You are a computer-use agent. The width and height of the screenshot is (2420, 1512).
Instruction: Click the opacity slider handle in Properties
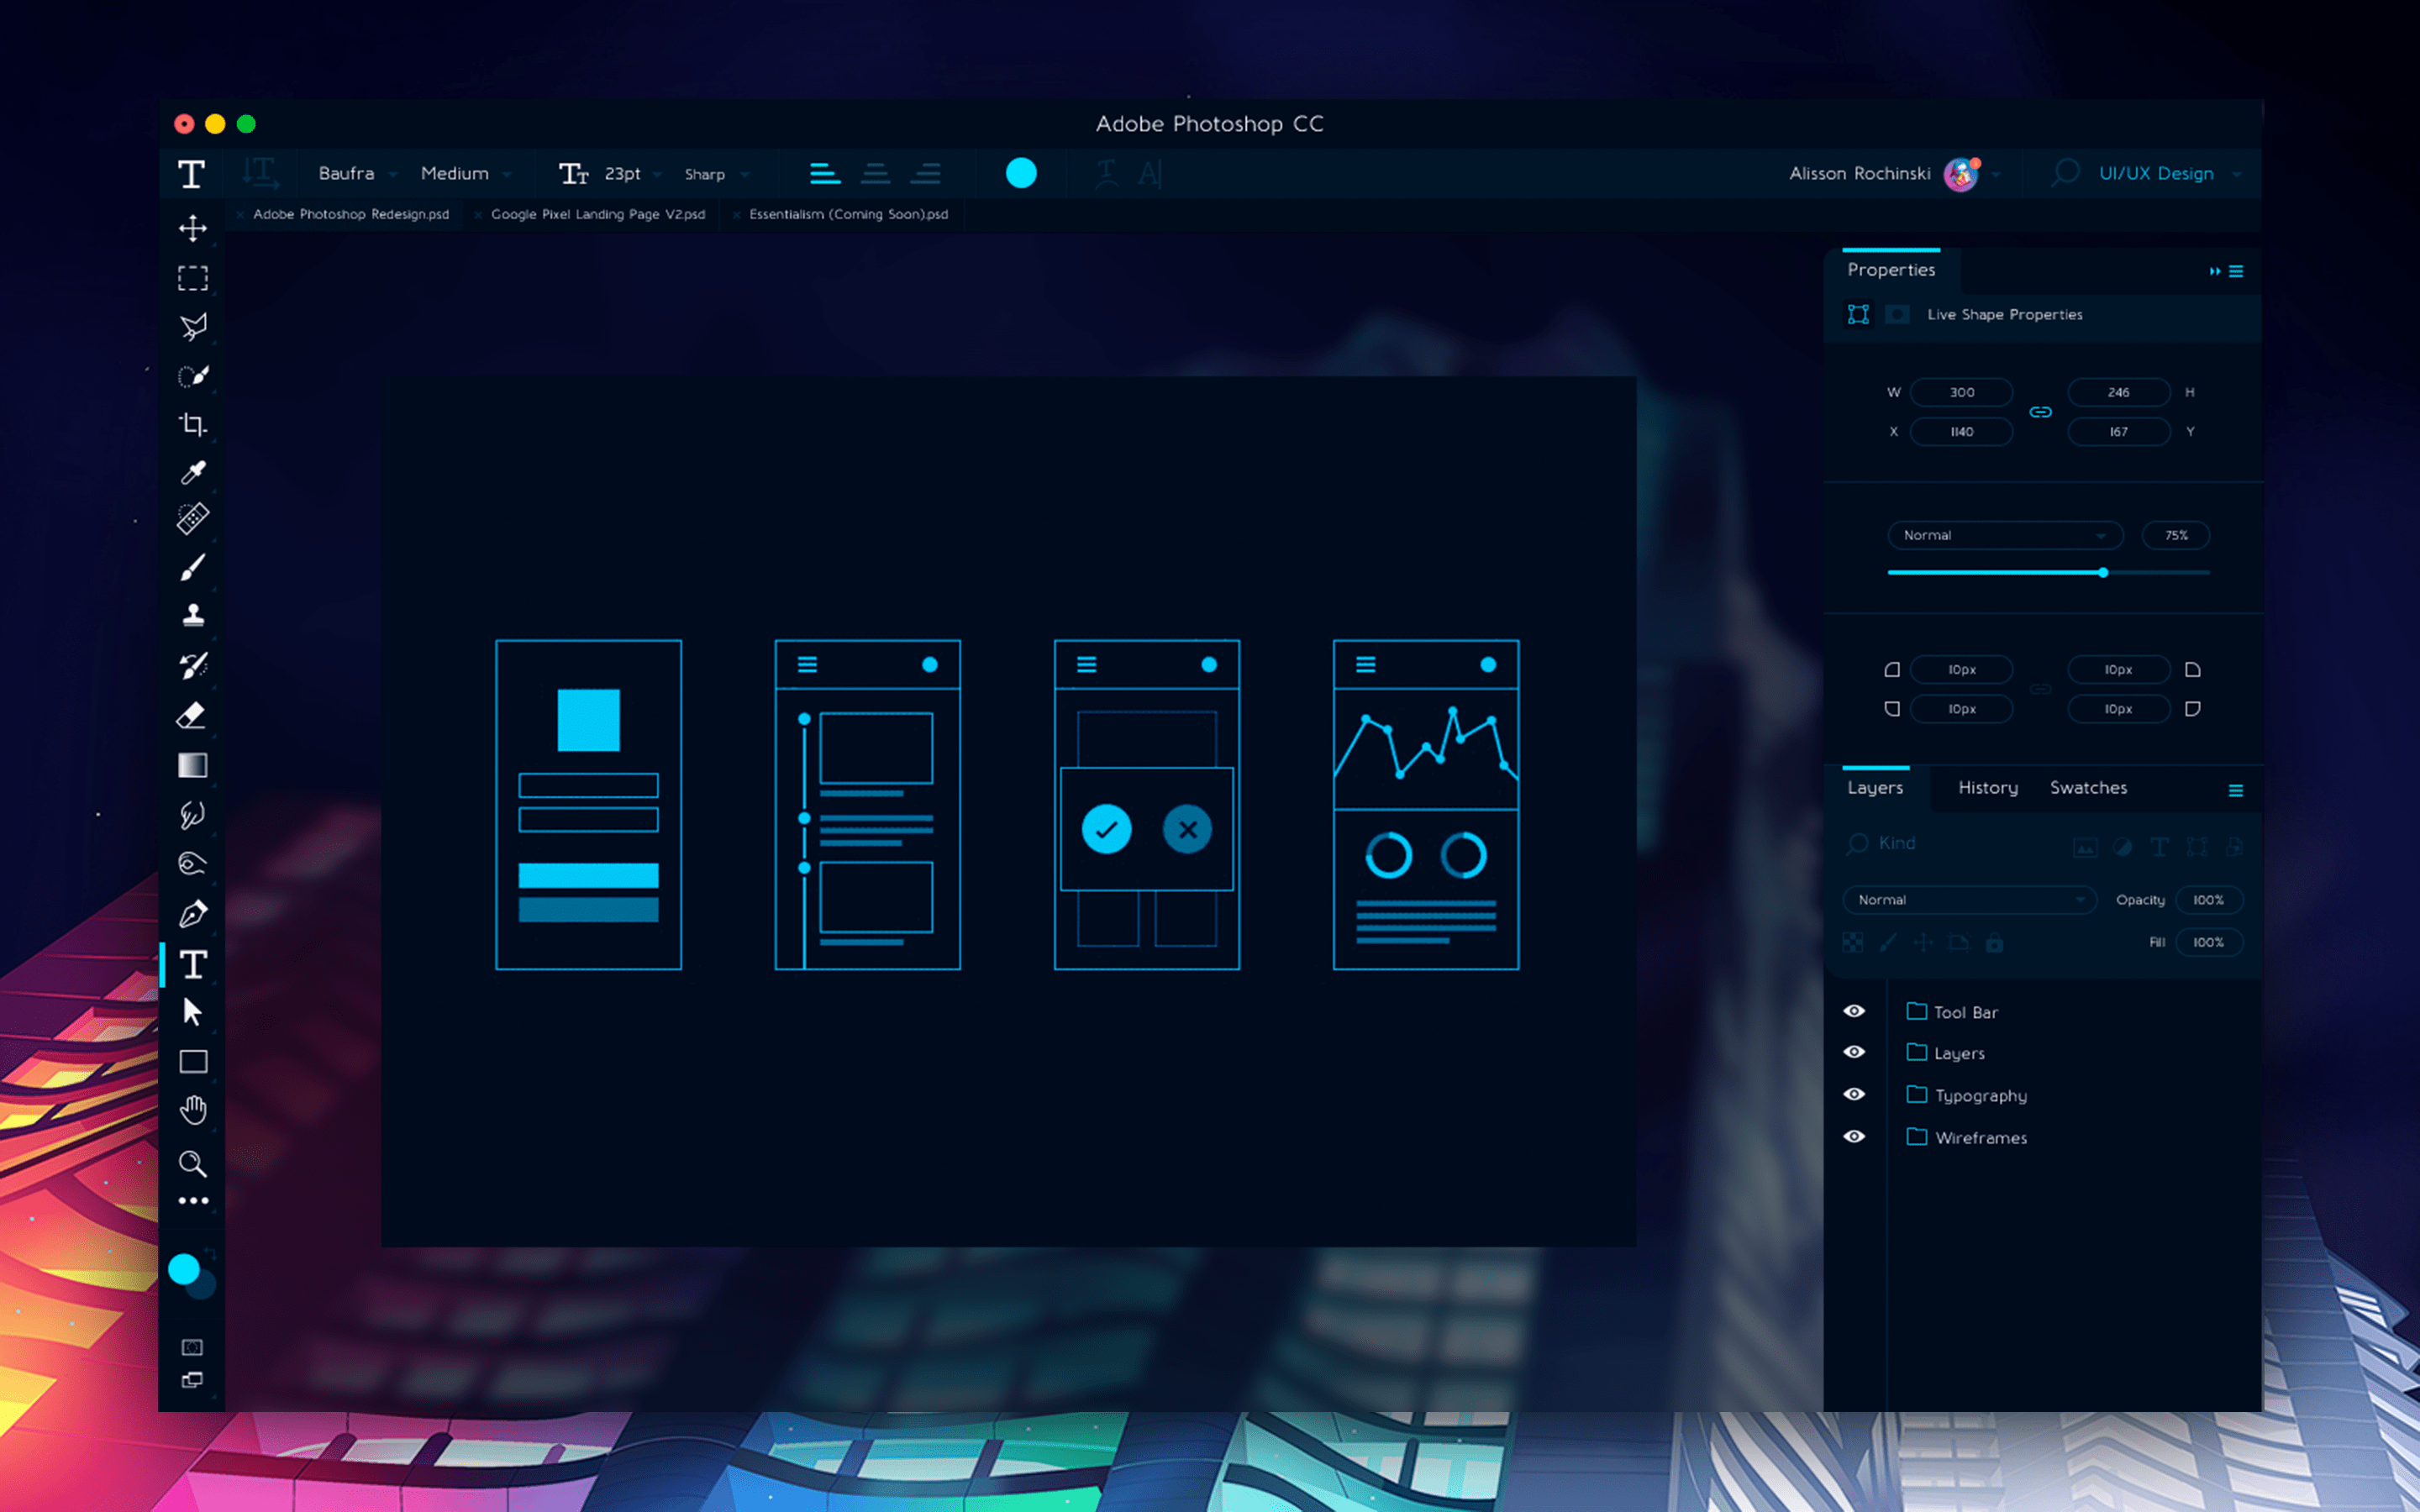click(2103, 572)
